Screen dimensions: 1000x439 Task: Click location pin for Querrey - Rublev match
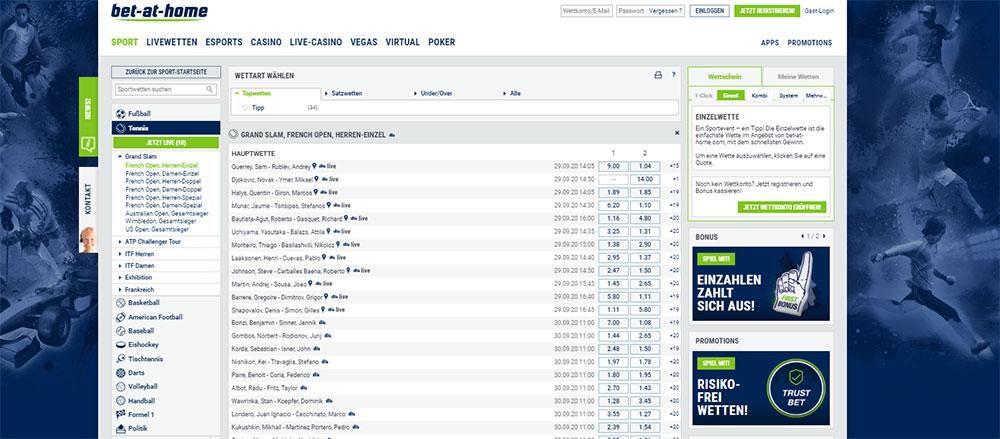[314, 166]
